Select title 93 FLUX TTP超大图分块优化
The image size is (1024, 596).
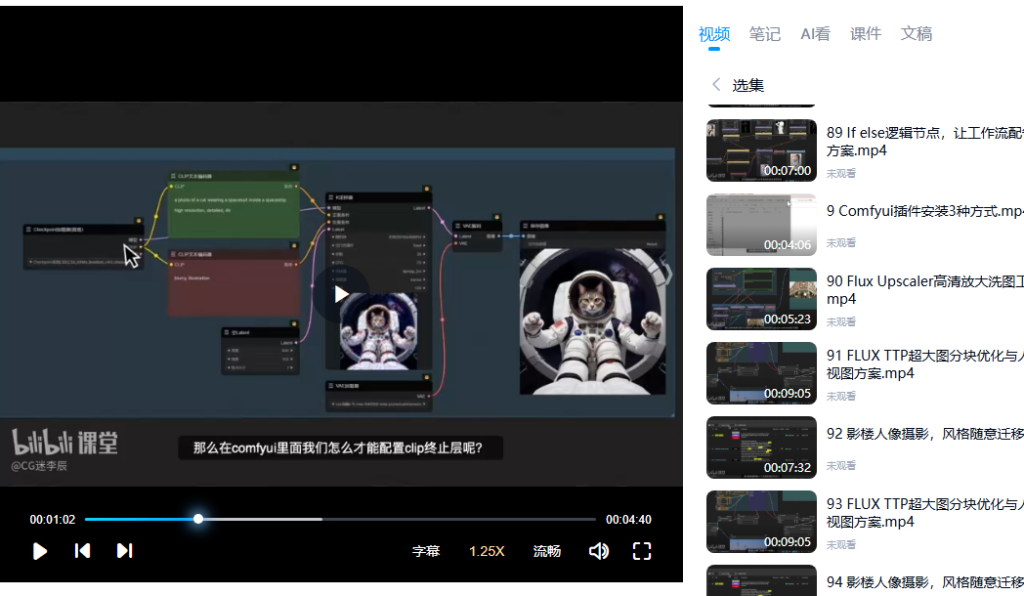click(x=925, y=512)
